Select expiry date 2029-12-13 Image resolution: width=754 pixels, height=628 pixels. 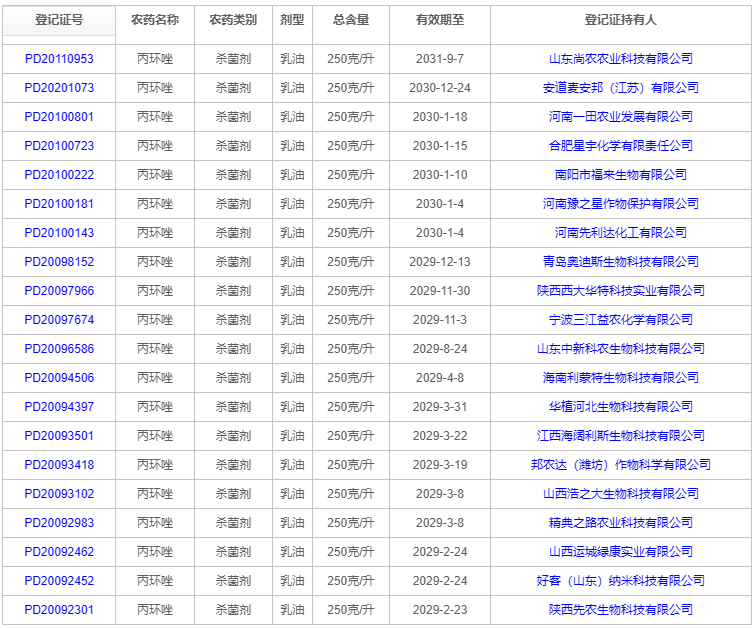[440, 262]
